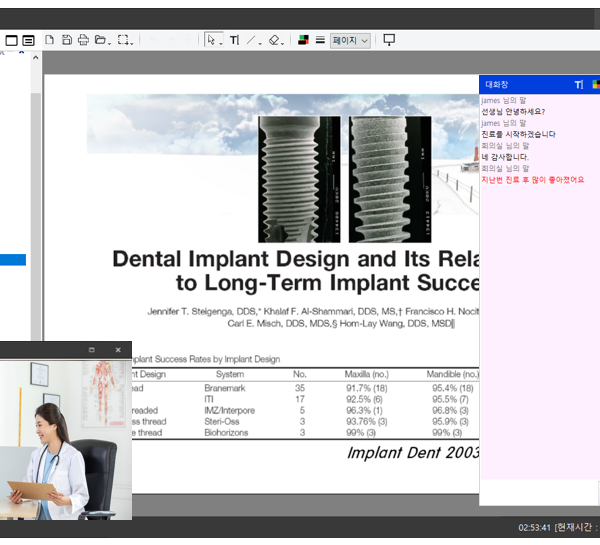Click the 'Maxilla (no.)' column header
The height and width of the screenshot is (545, 600).
(367, 374)
